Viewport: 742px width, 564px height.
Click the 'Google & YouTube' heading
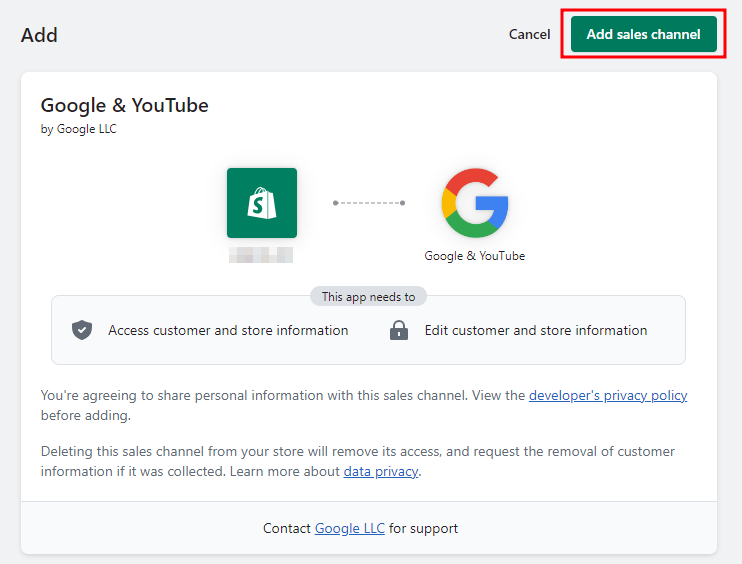[x=124, y=105]
